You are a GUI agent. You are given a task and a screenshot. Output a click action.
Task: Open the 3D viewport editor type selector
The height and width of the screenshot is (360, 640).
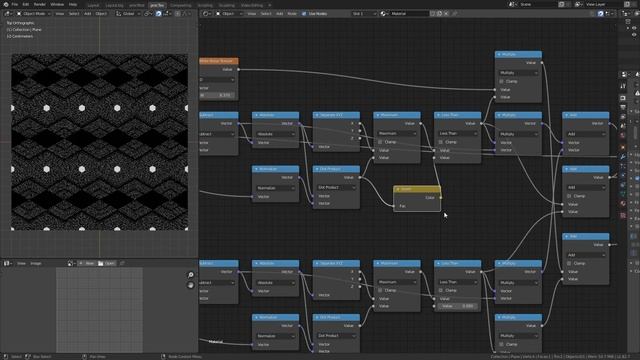coord(8,13)
